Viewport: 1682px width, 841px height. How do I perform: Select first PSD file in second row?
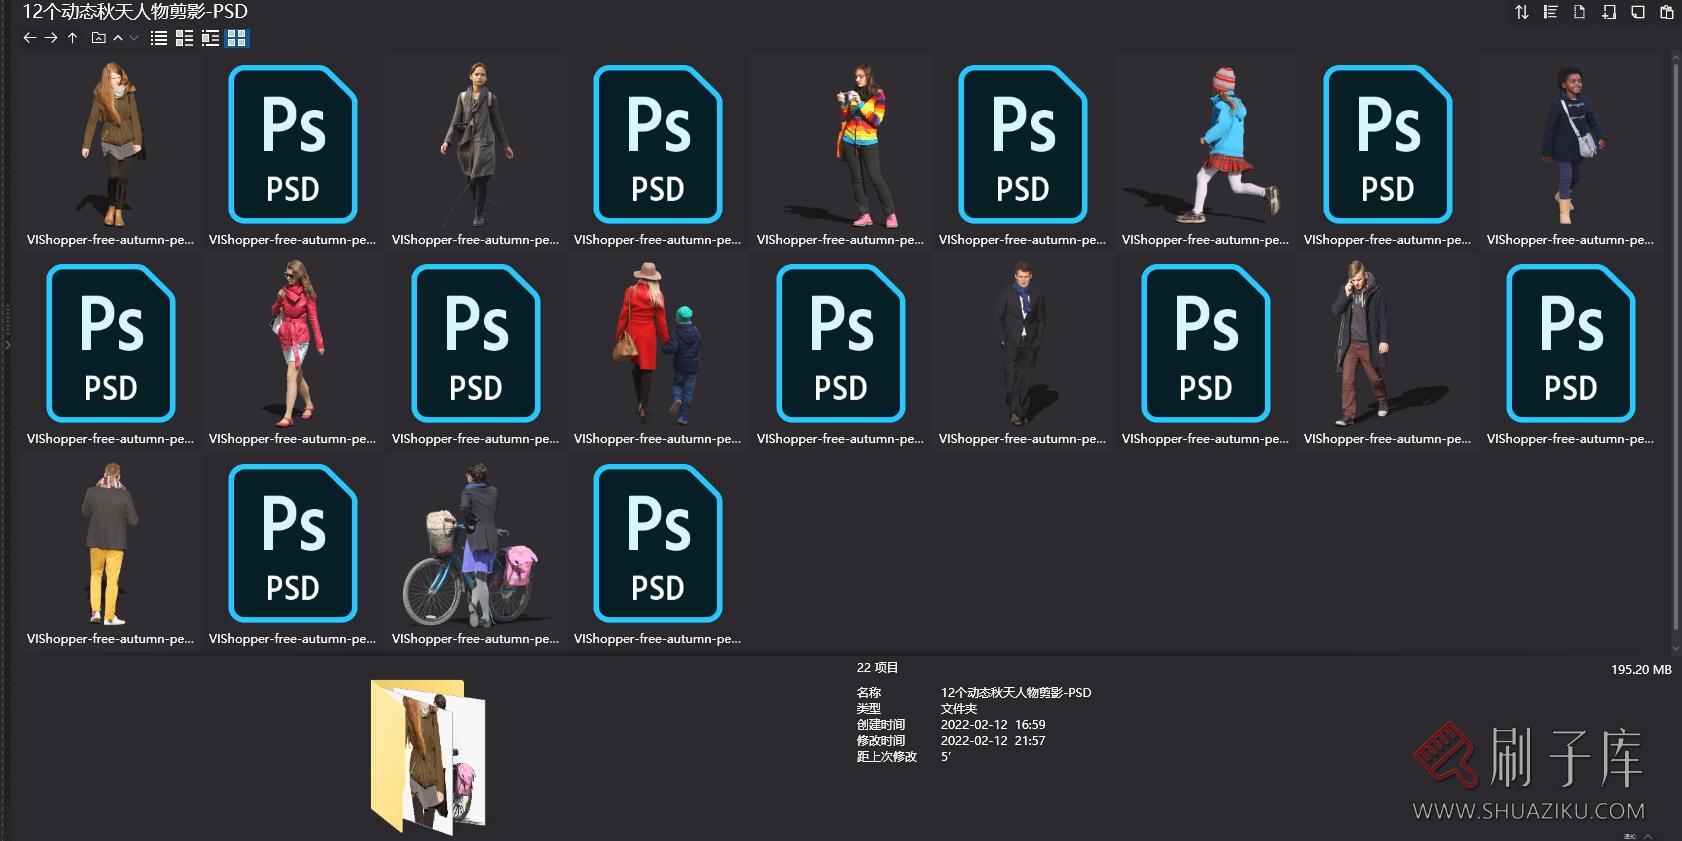tap(111, 343)
